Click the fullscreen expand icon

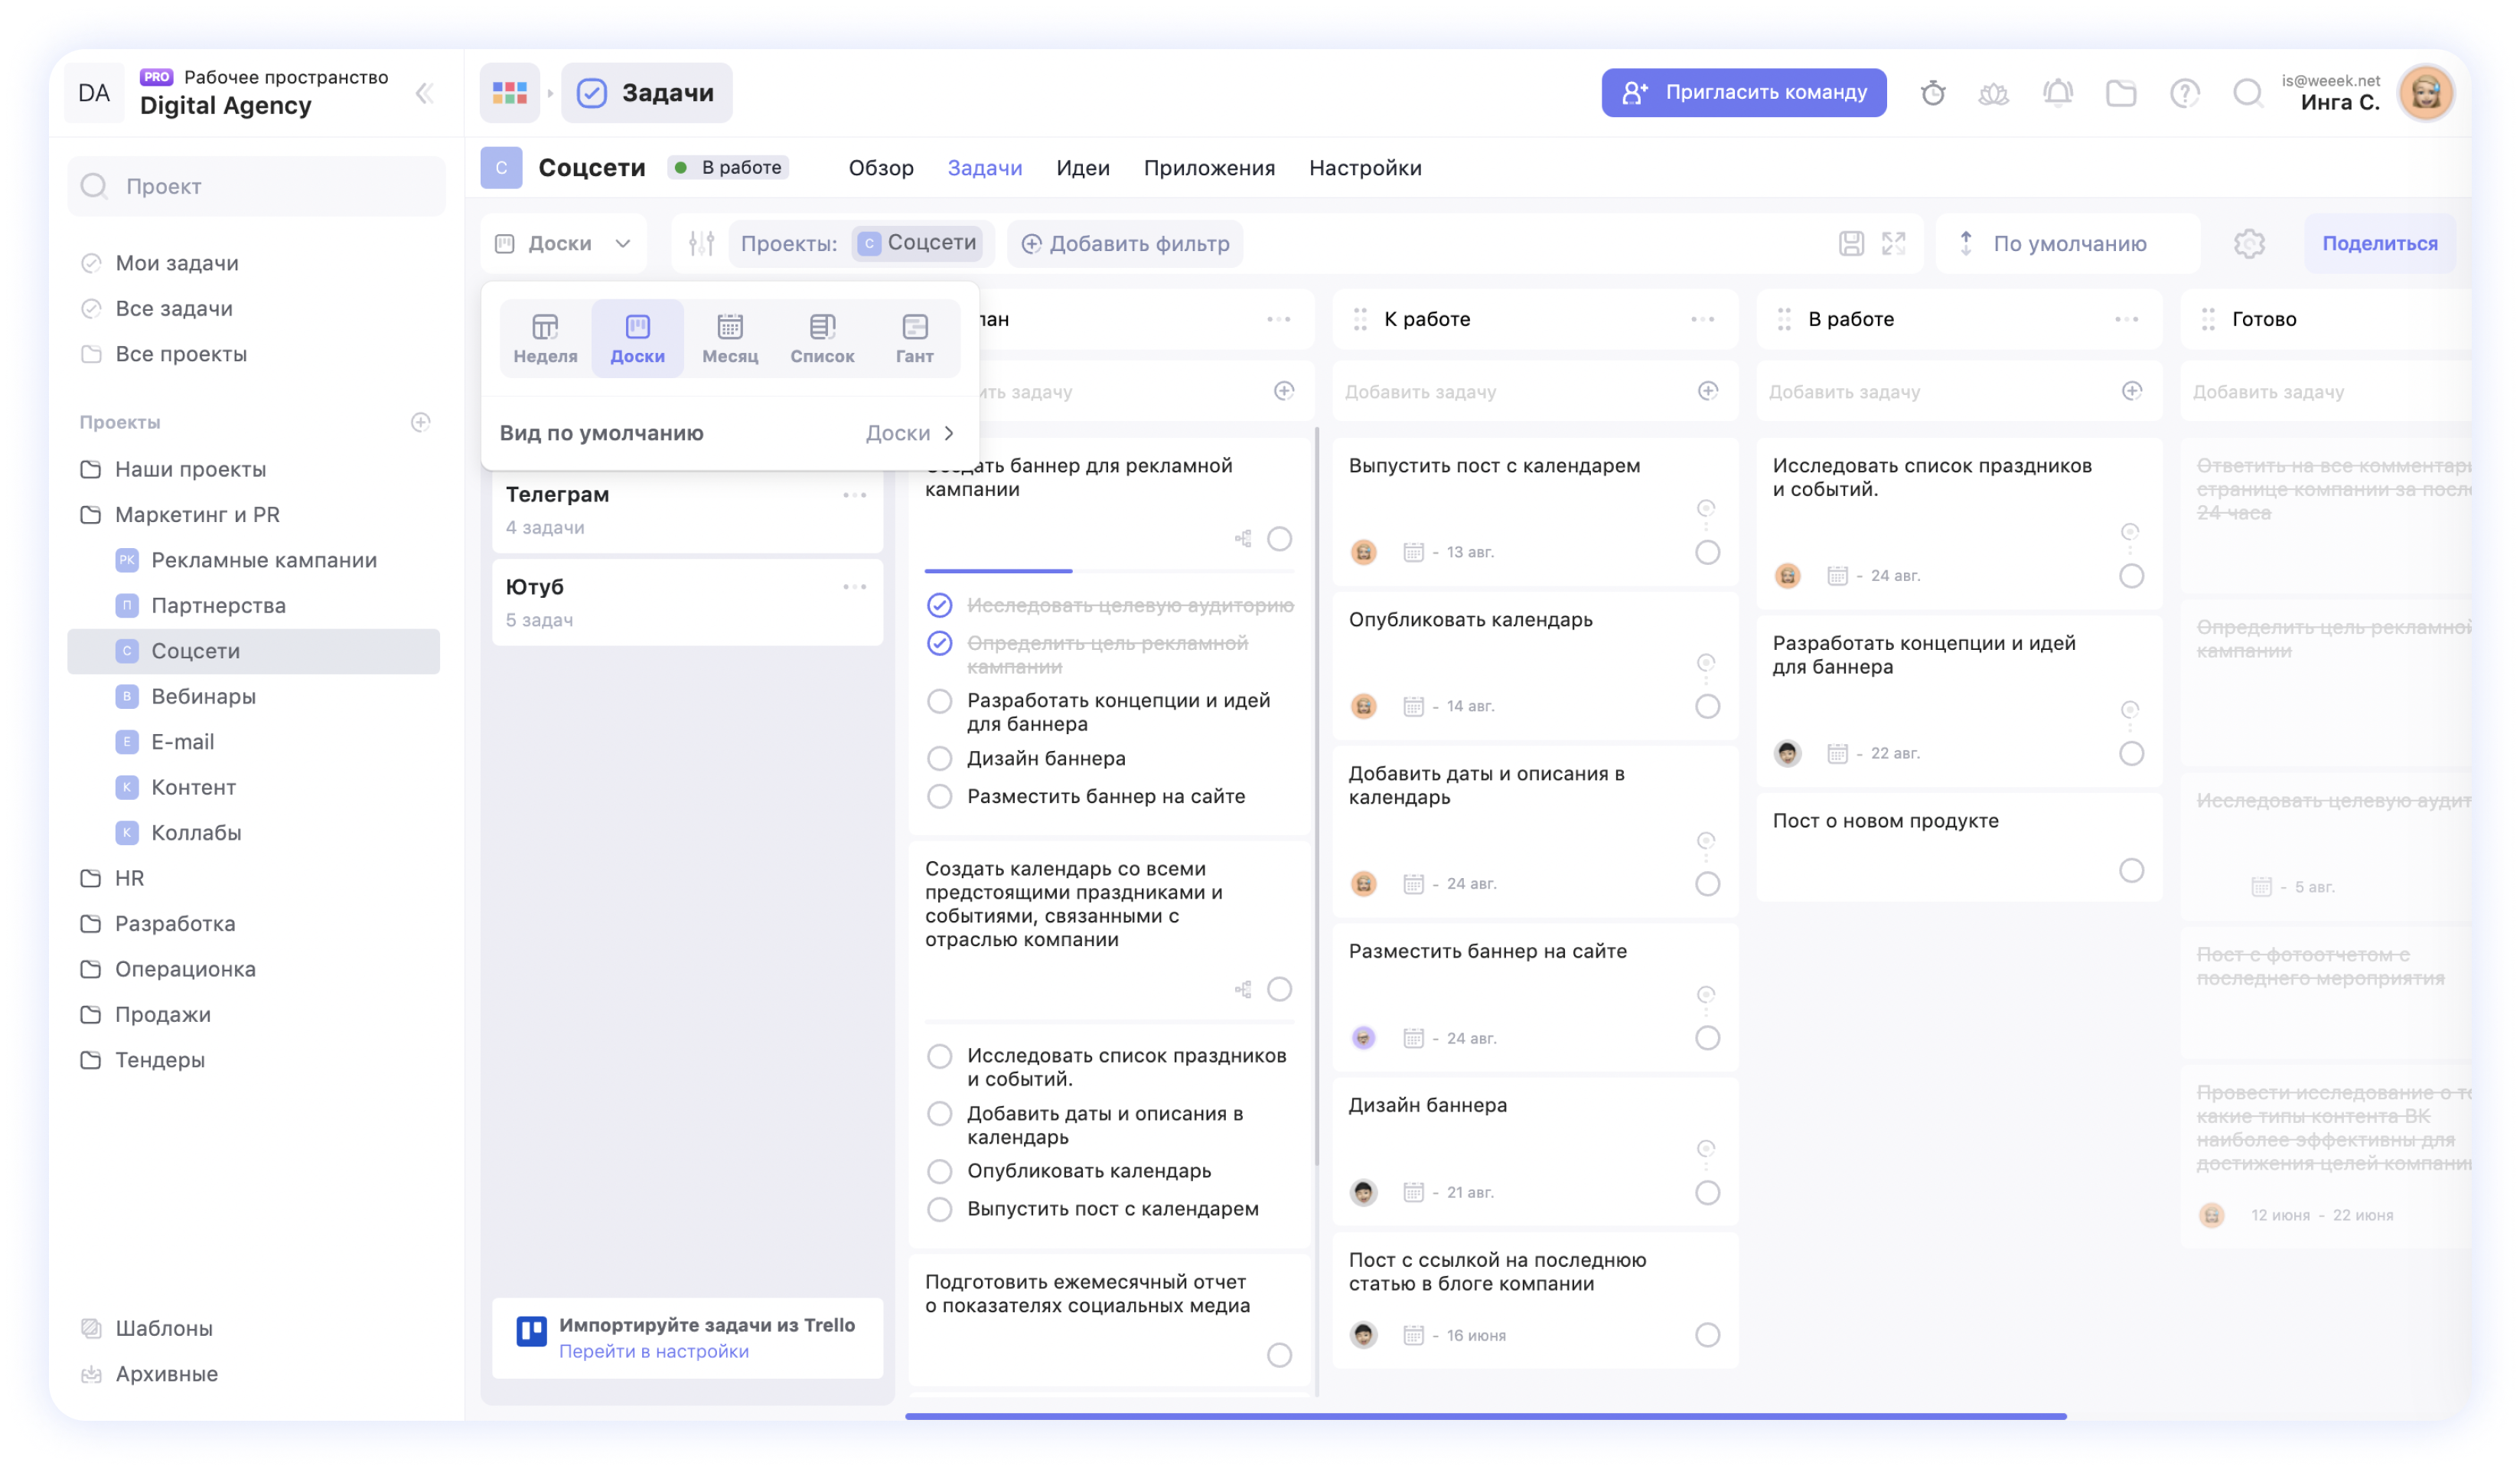1893,243
